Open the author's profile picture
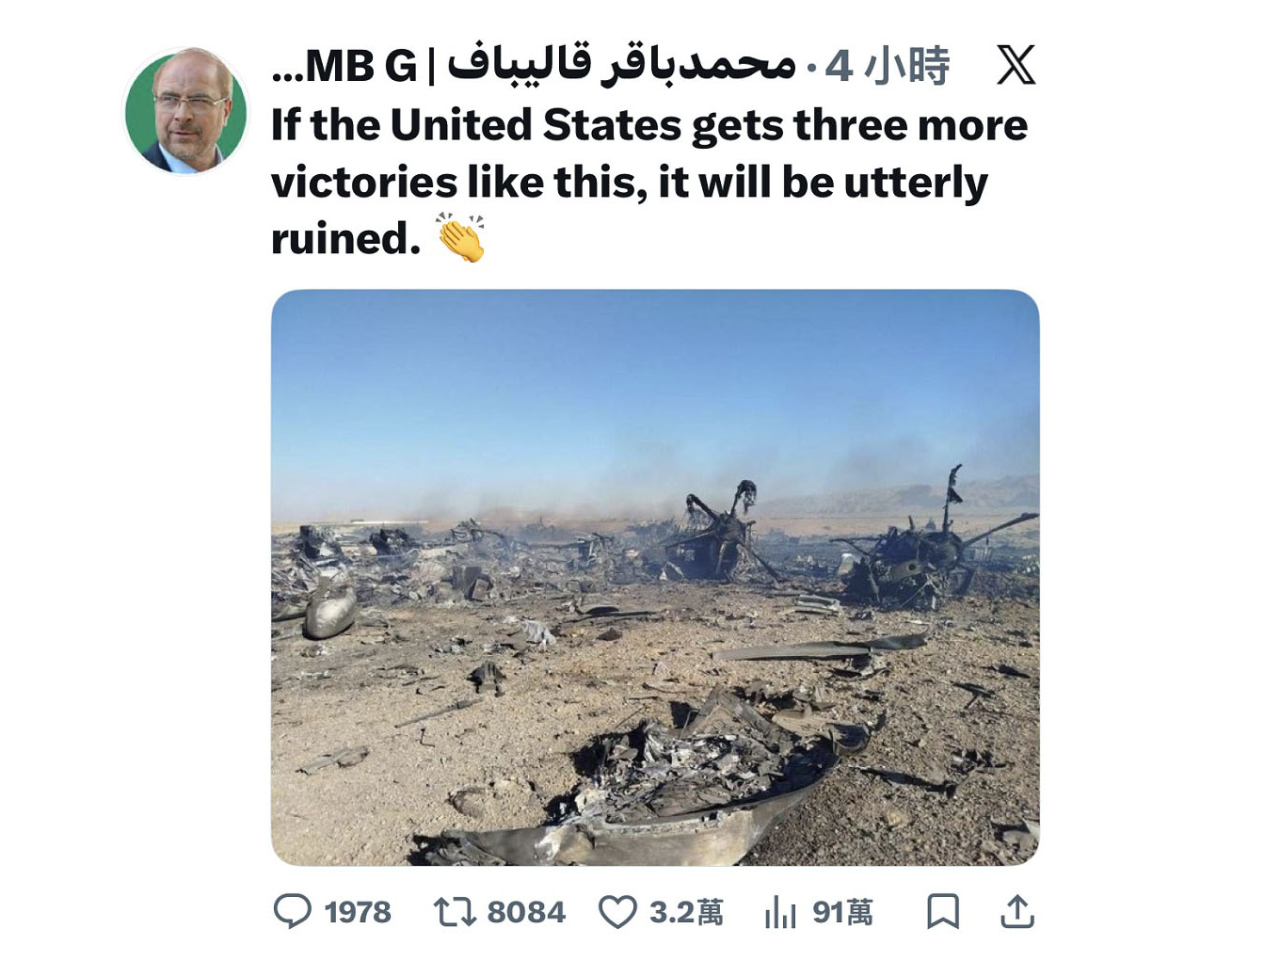The image size is (1280, 960). 186,110
